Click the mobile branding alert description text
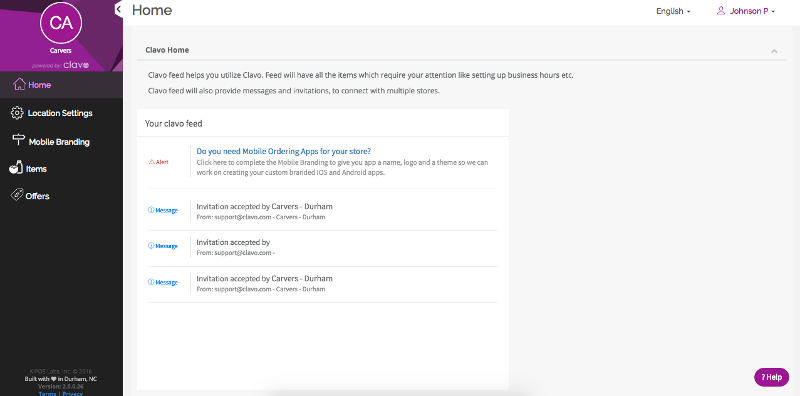800x396 pixels. (x=342, y=167)
